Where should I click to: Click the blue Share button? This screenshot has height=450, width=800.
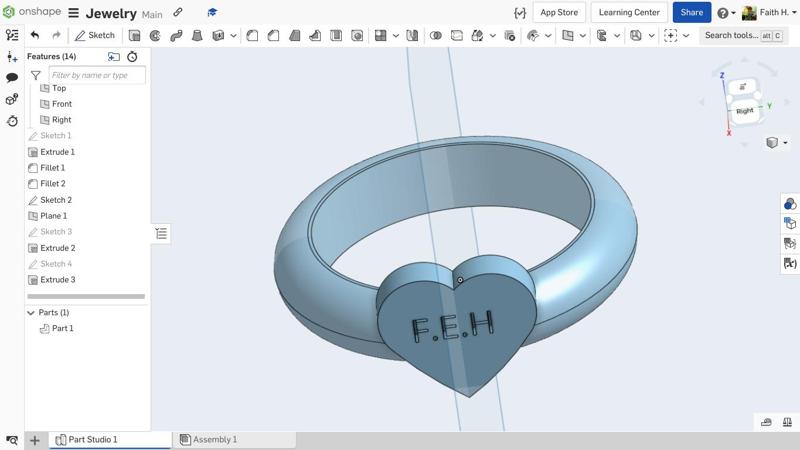pyautogui.click(x=691, y=12)
